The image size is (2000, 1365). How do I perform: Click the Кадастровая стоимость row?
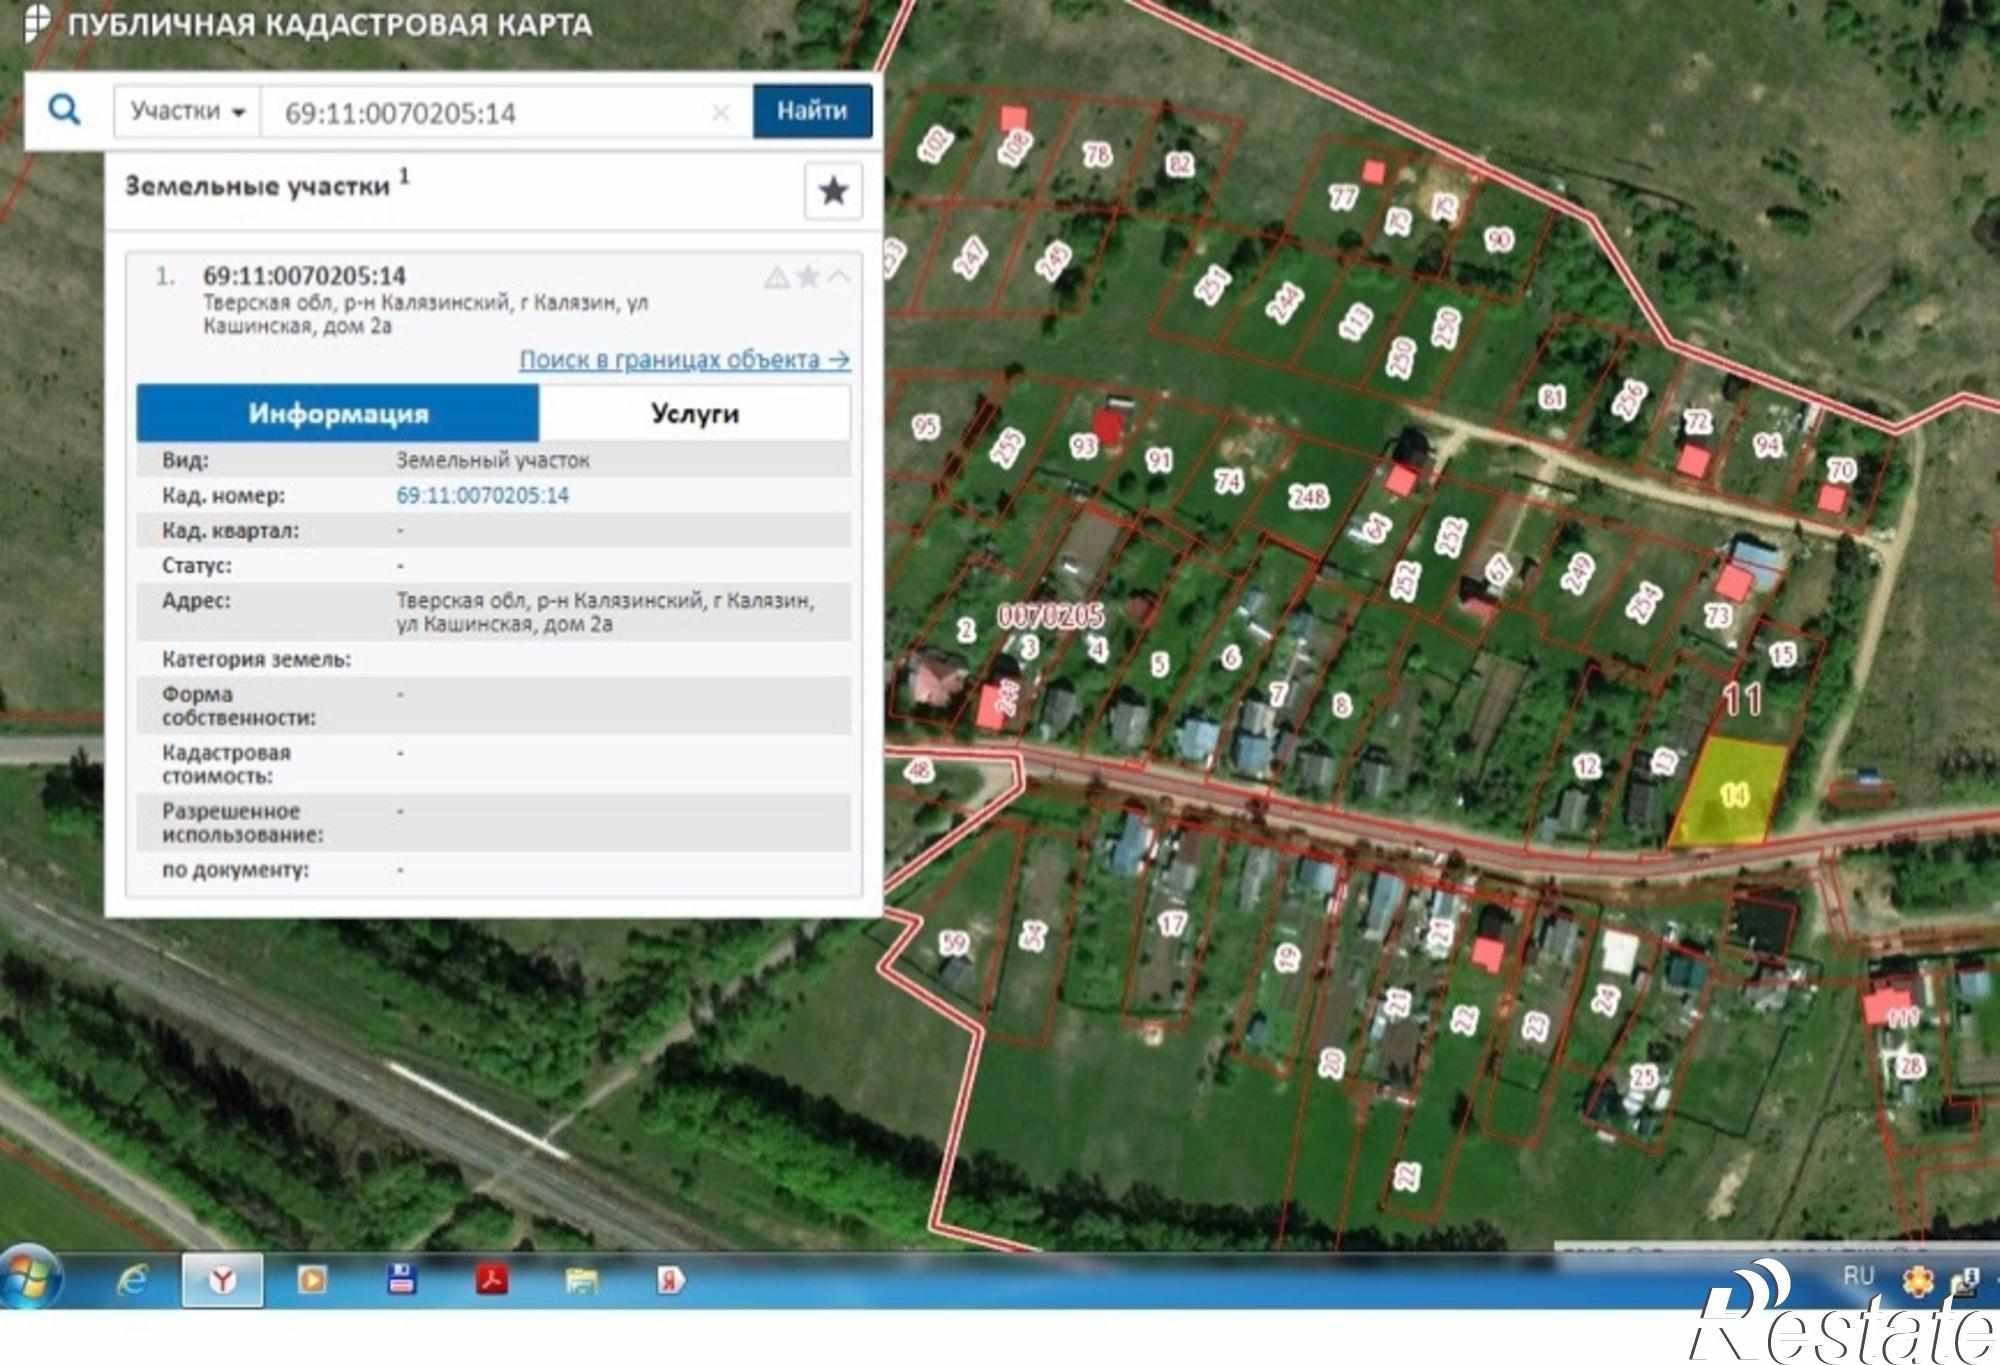point(494,764)
